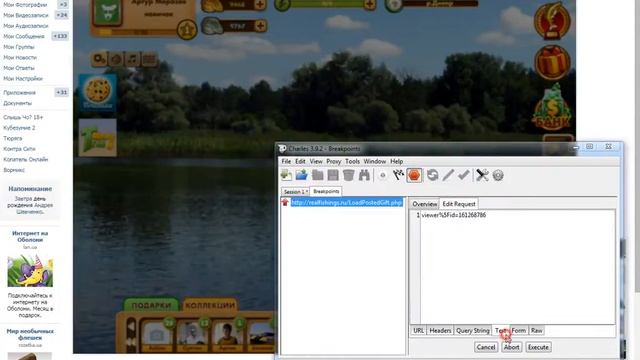Toggle the Recording dot icon in the Charles toolbar
This screenshot has width=640, height=360.
(x=382, y=175)
